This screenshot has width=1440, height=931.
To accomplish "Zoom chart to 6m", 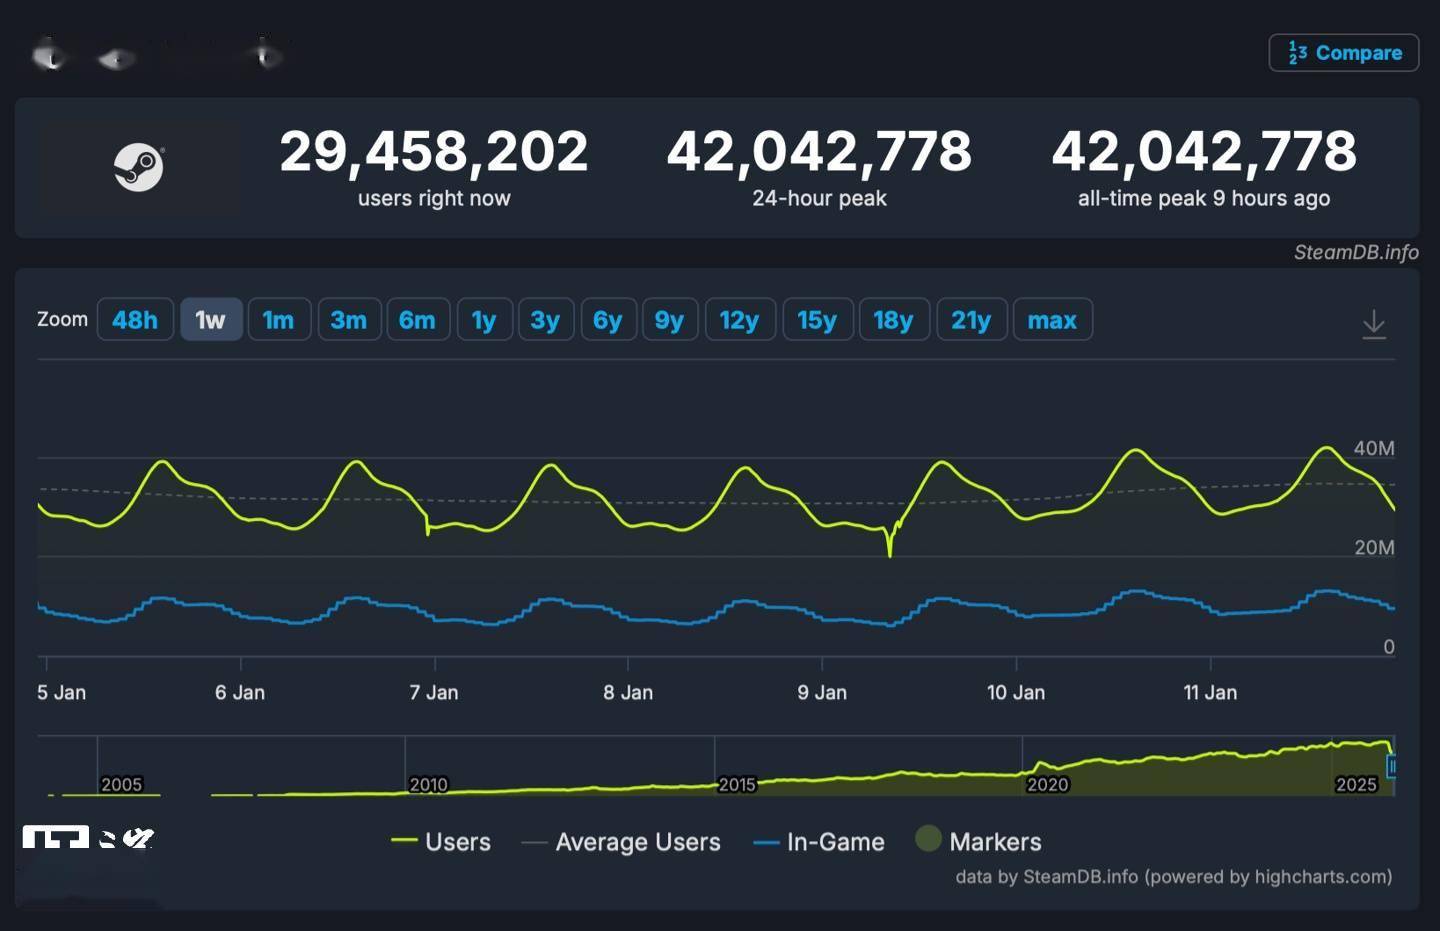I will coord(417,320).
